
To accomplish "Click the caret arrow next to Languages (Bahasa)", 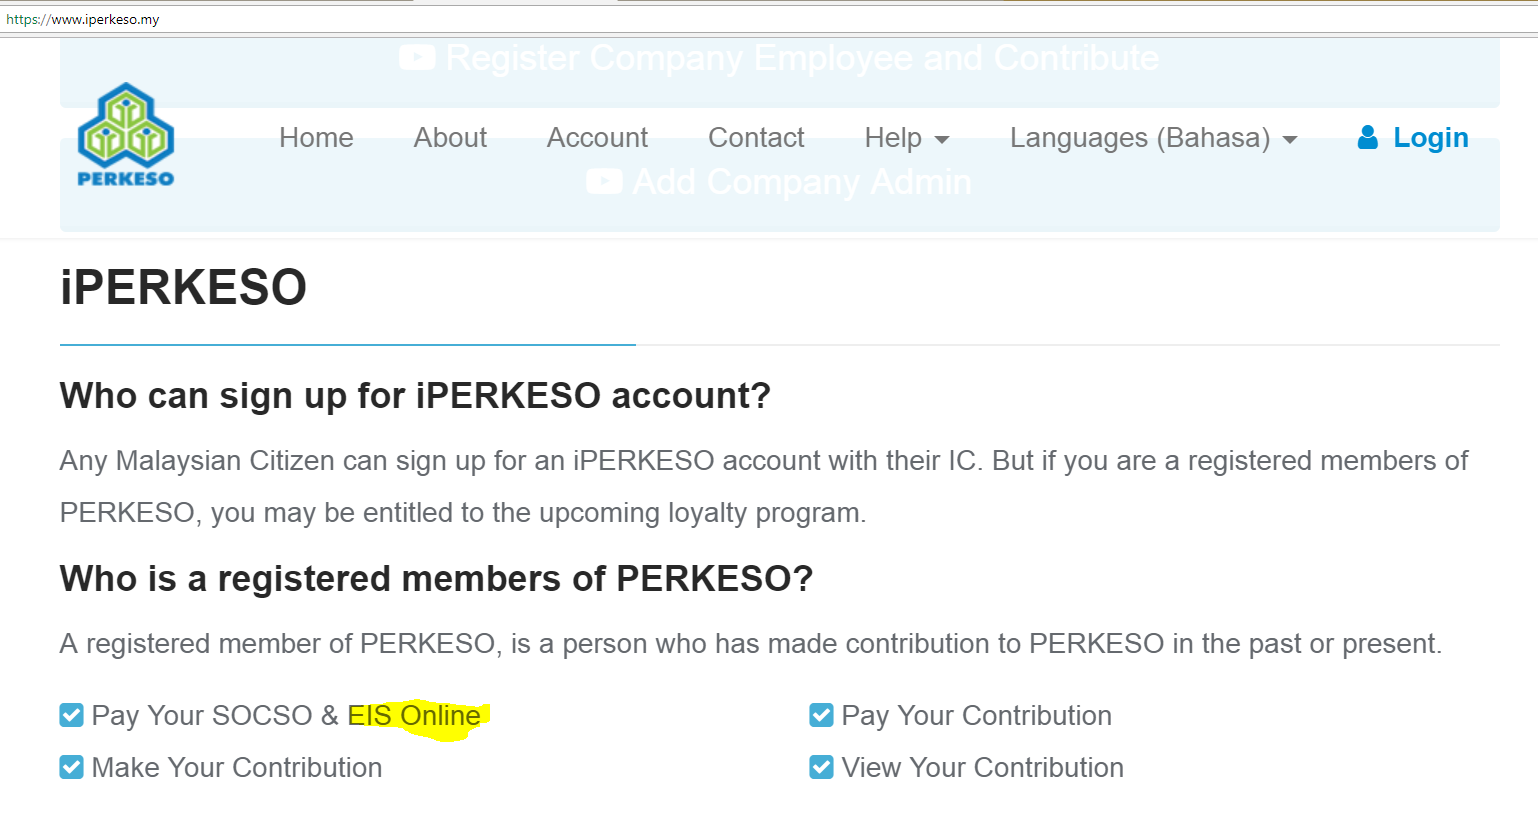I will point(1290,140).
